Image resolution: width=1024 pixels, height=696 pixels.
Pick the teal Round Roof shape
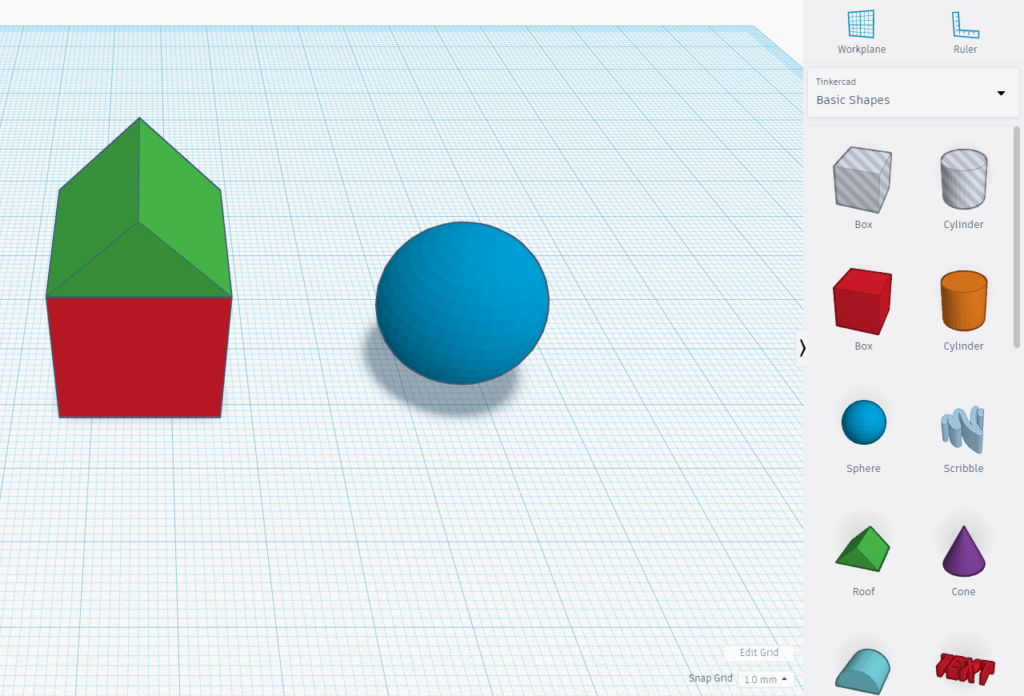point(863,671)
